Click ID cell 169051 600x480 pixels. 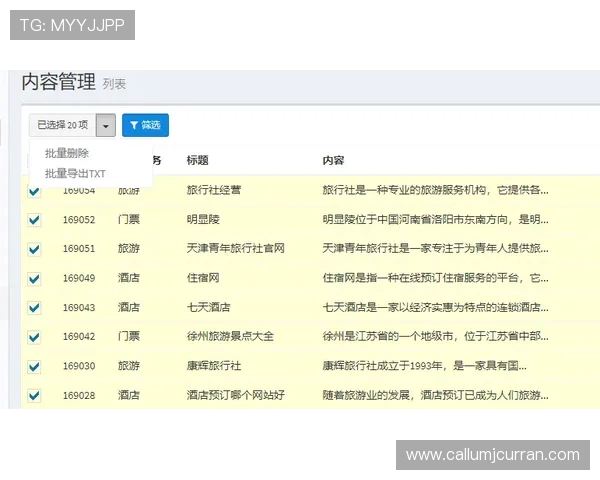point(79,249)
